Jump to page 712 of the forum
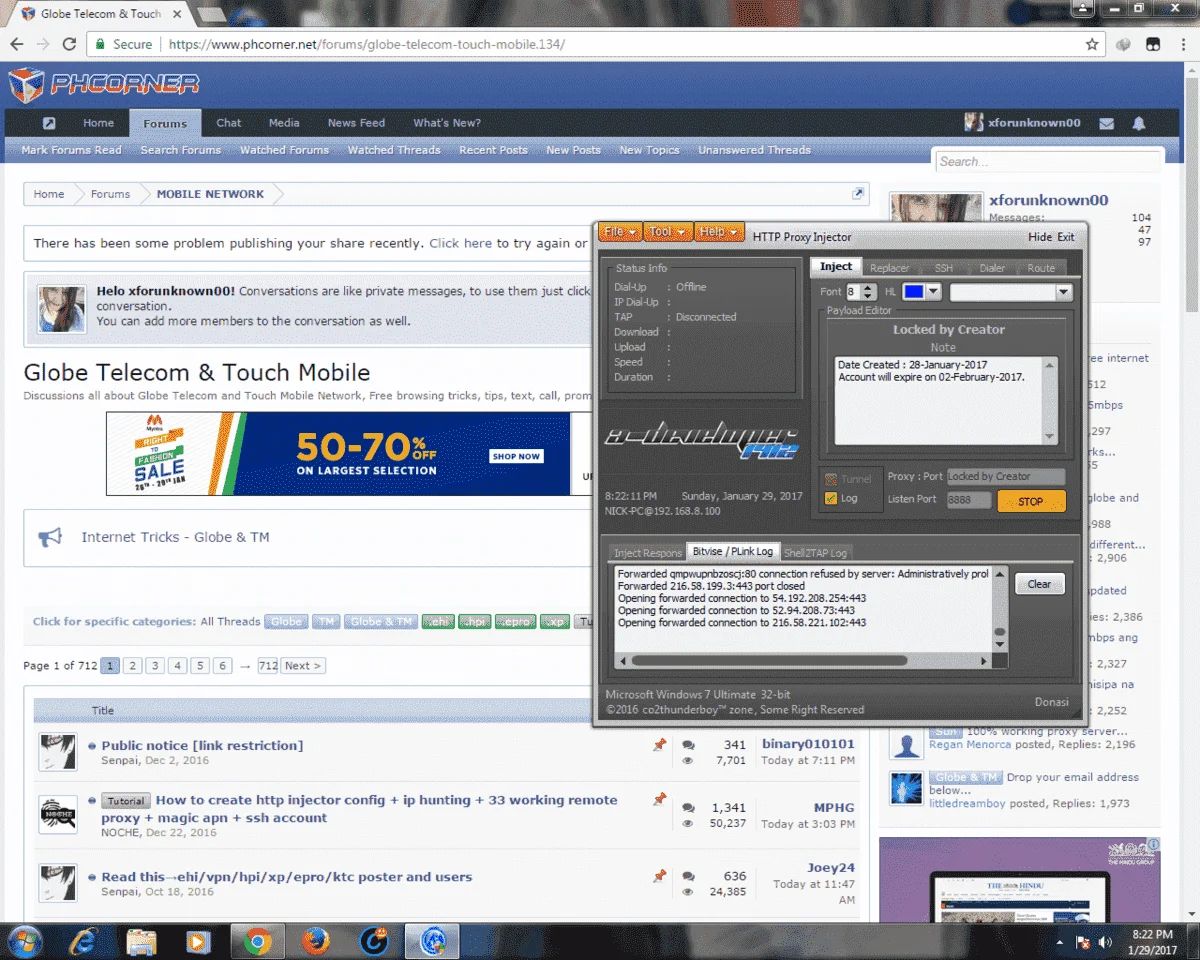The width and height of the screenshot is (1200, 960). 267,666
